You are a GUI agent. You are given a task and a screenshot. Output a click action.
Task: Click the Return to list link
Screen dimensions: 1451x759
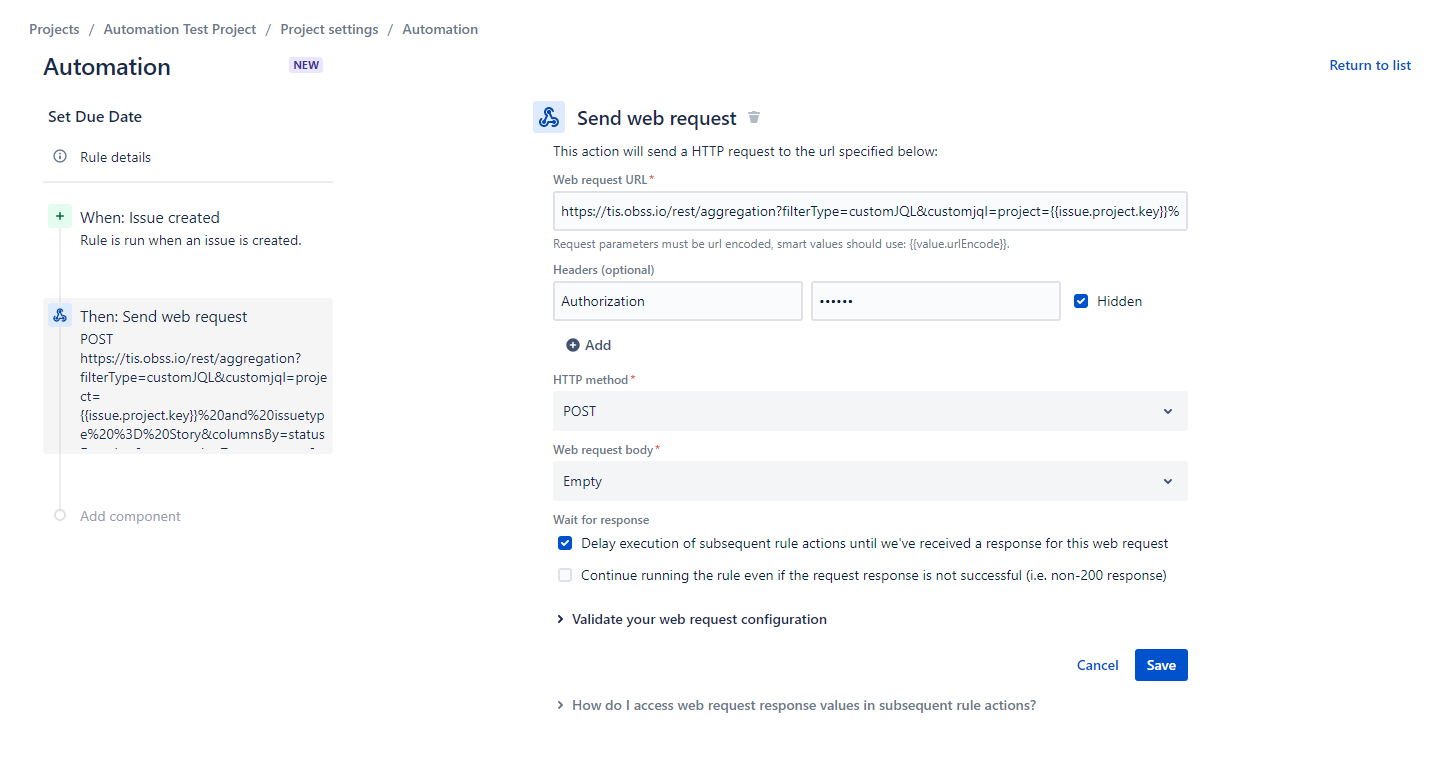(x=1370, y=65)
